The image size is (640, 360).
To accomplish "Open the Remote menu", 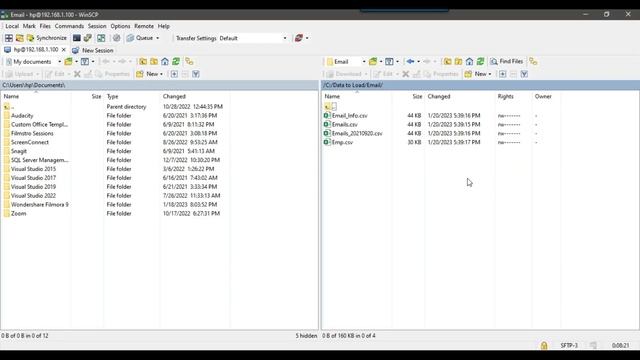I will point(144,26).
